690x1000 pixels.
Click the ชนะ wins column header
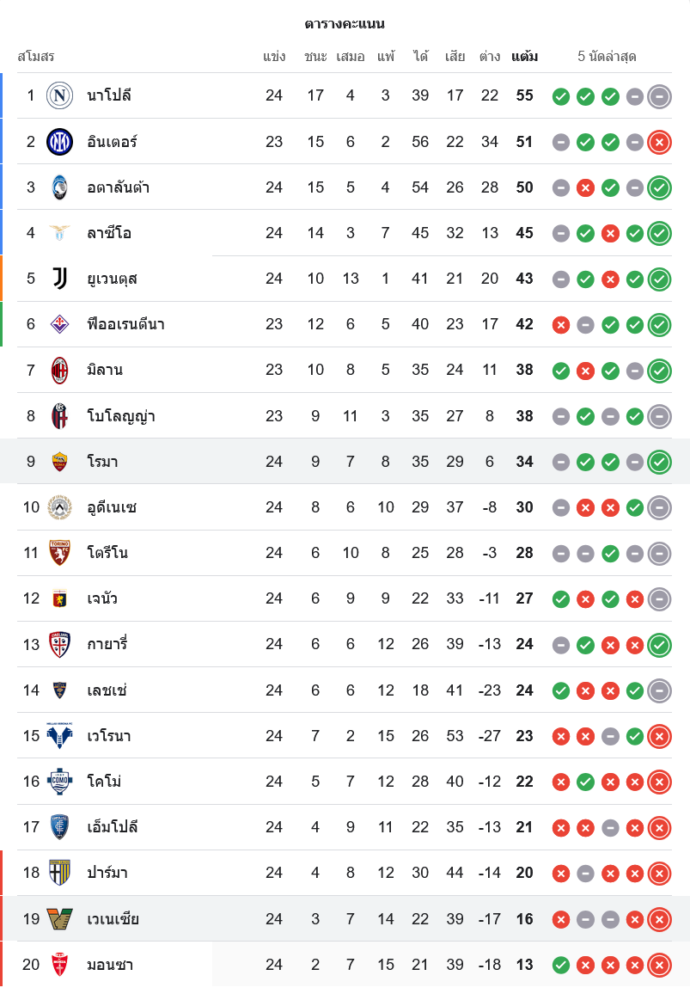tap(316, 56)
